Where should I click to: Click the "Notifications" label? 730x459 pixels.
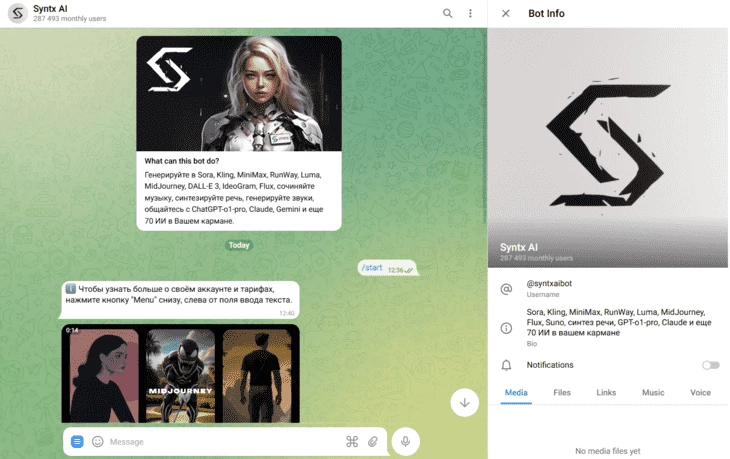550,365
